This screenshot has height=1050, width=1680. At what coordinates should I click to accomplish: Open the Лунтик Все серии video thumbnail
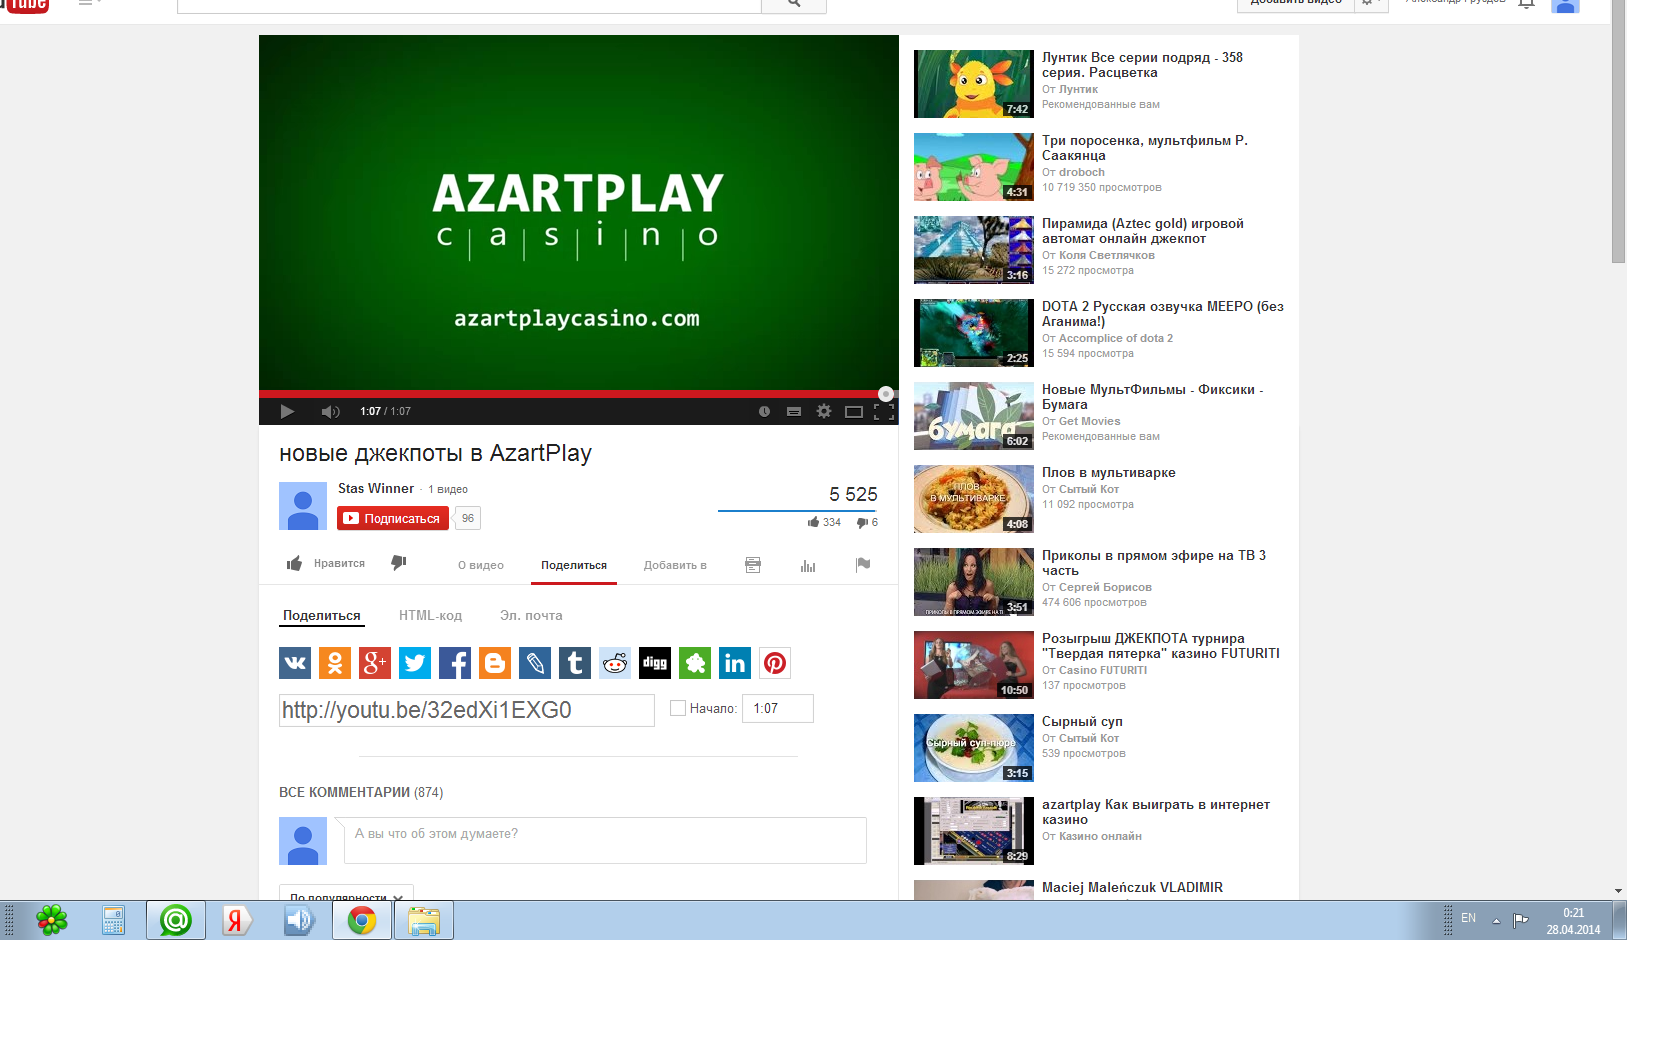click(x=974, y=84)
